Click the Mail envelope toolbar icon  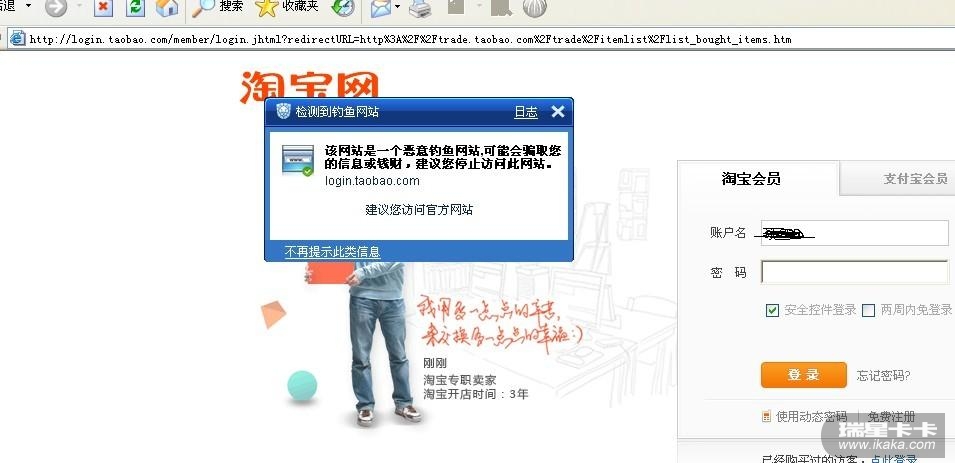pos(381,8)
